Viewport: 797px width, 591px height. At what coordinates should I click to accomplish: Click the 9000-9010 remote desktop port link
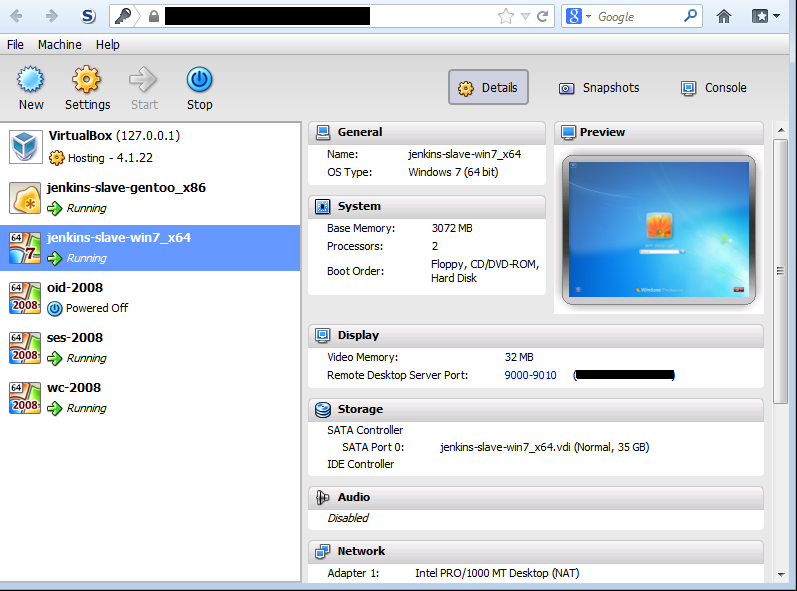point(530,375)
